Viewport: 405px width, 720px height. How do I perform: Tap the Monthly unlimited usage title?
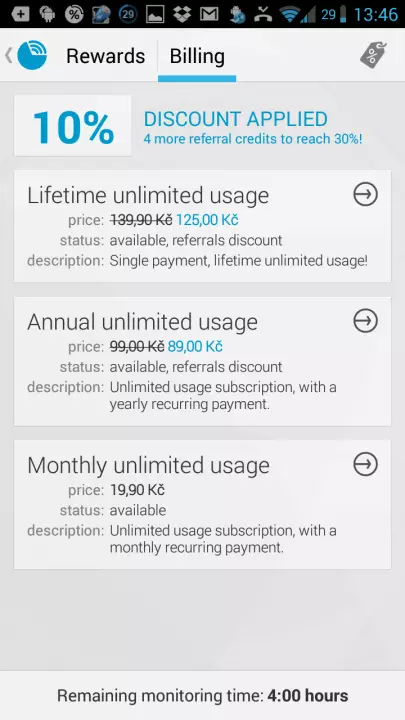point(148,465)
